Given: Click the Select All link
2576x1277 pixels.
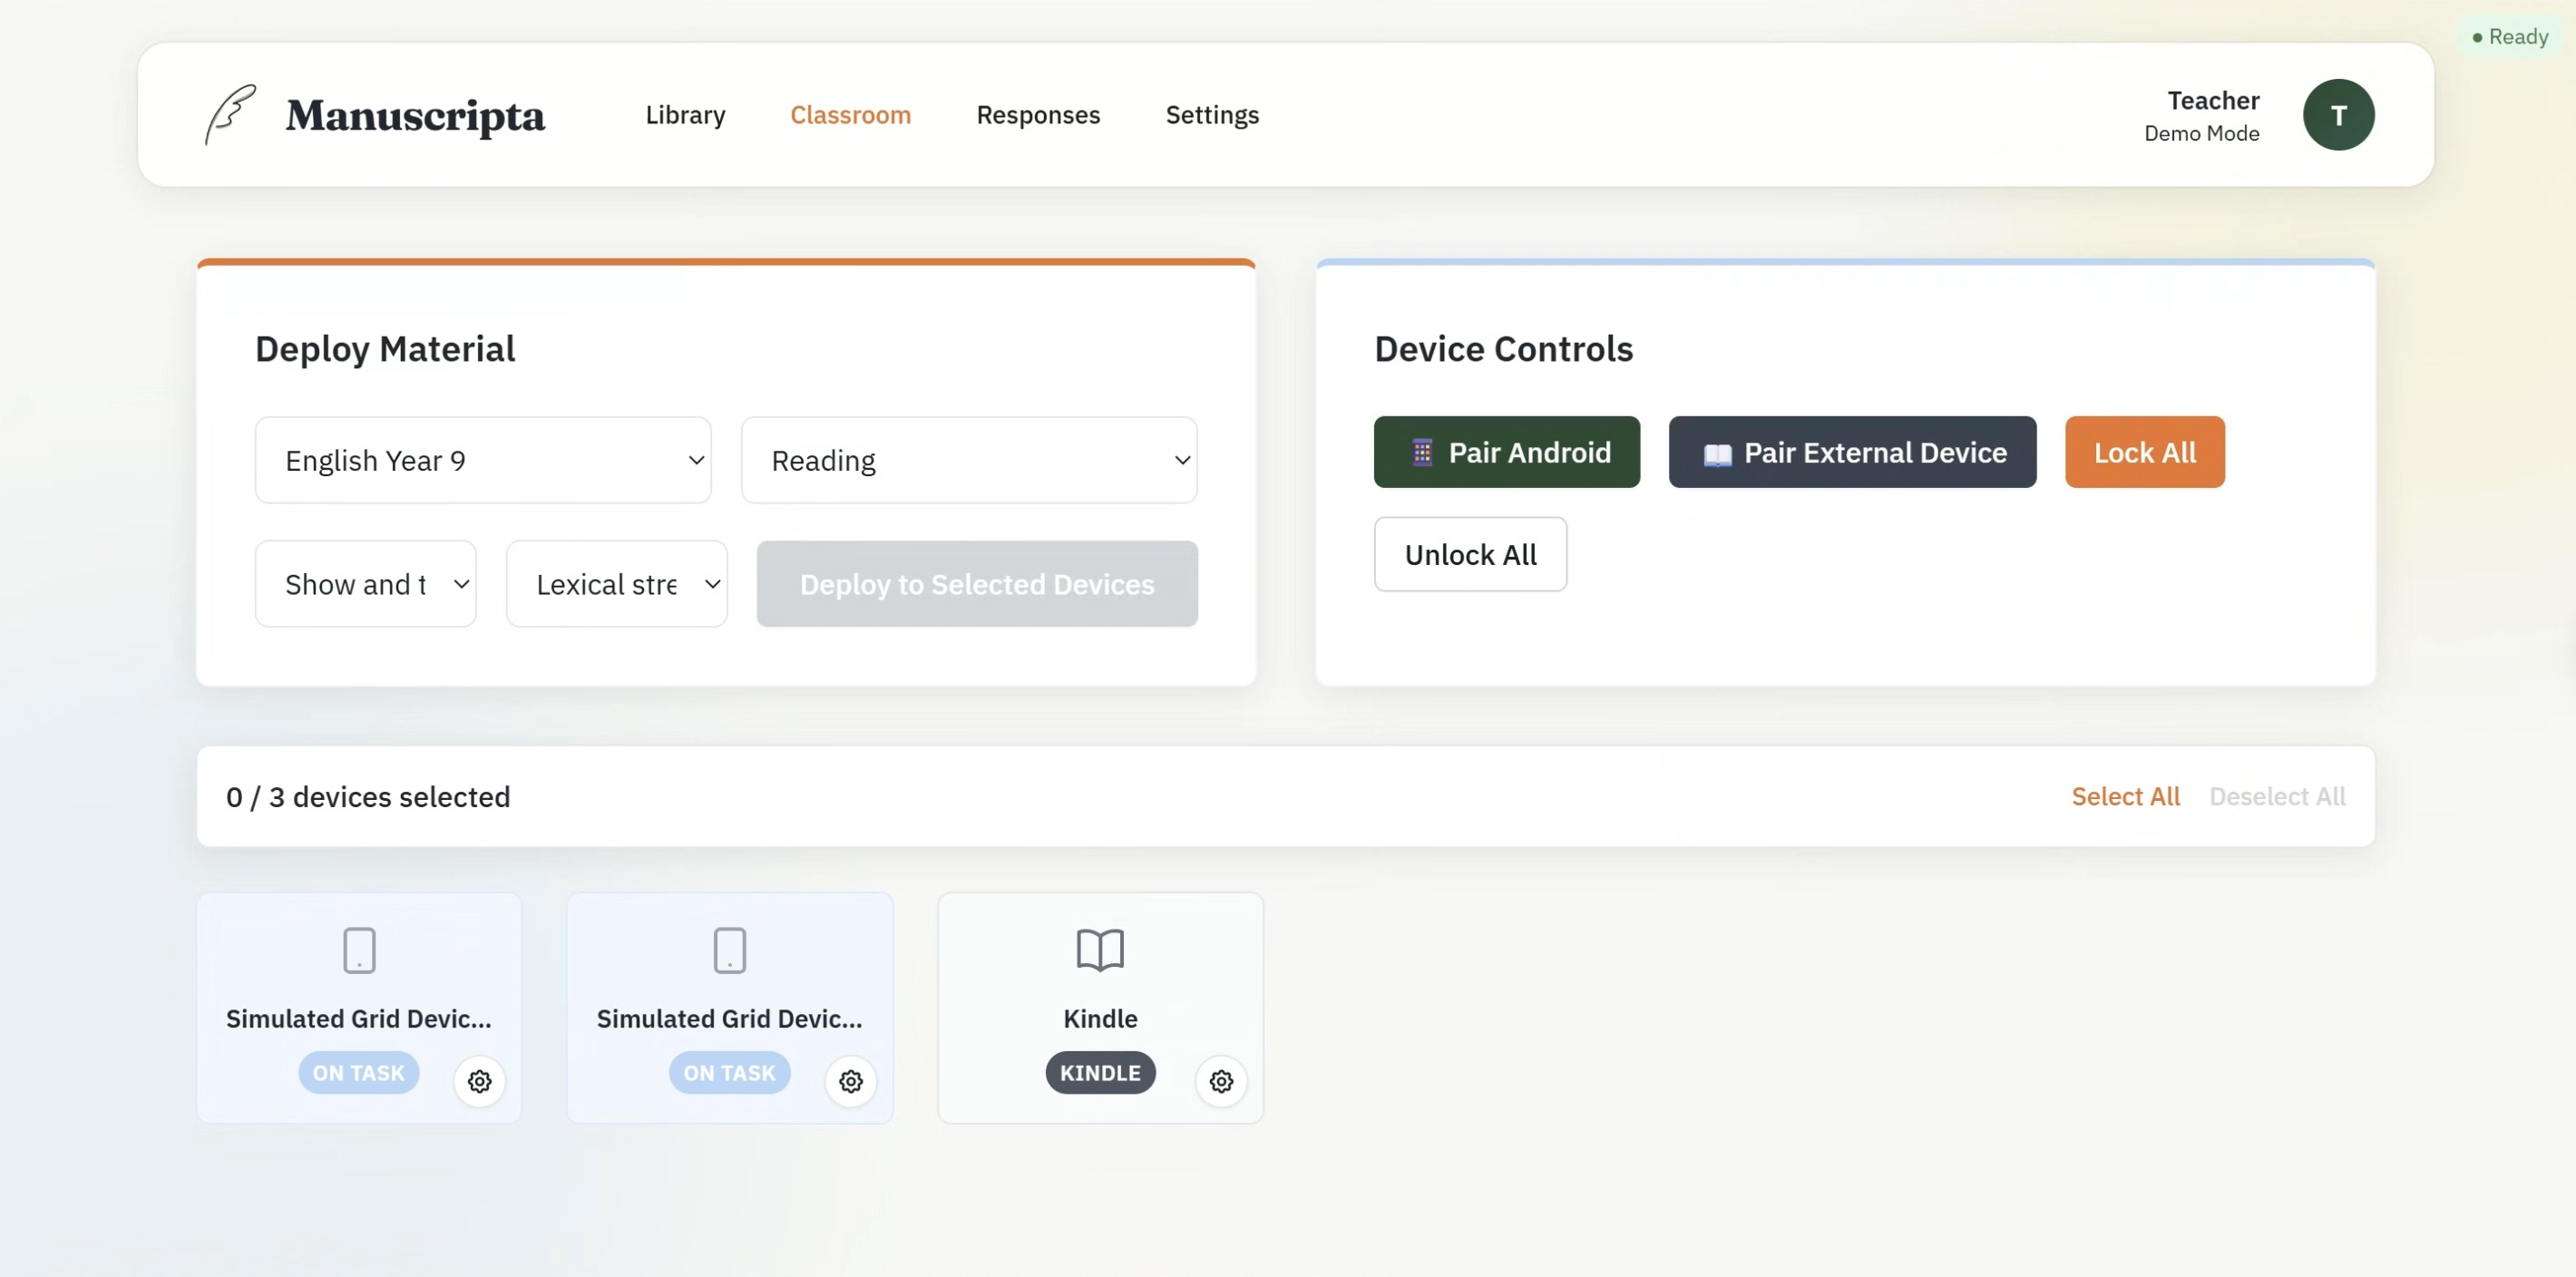Looking at the screenshot, I should [2125, 796].
